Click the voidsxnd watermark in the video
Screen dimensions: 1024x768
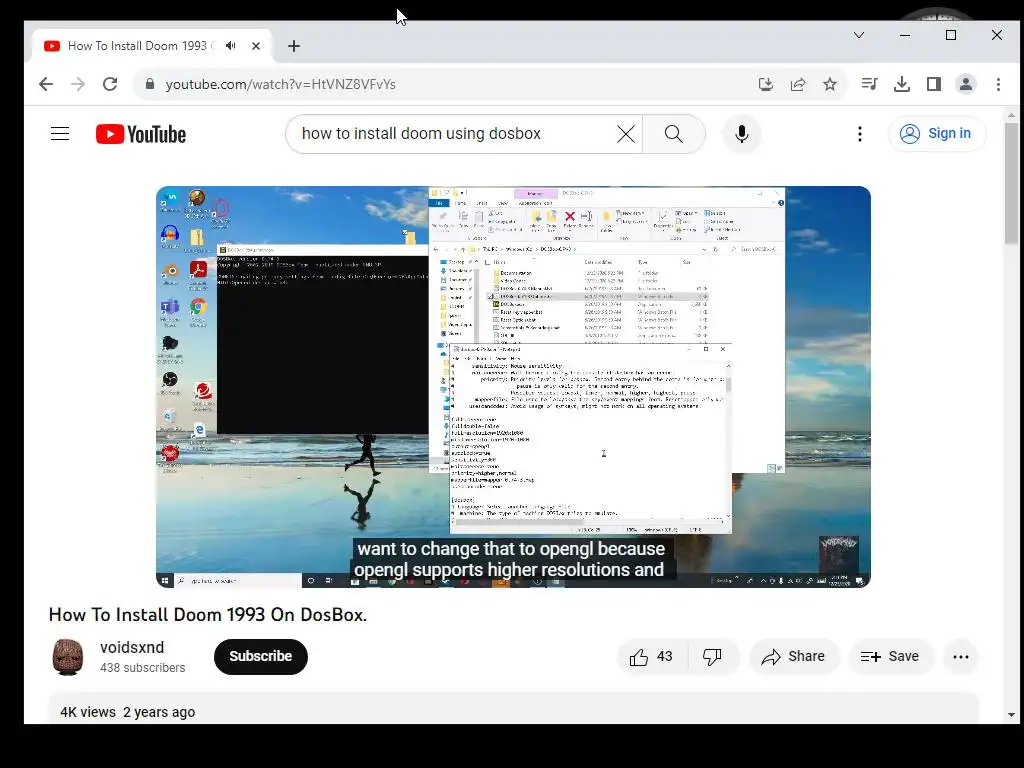click(x=839, y=554)
